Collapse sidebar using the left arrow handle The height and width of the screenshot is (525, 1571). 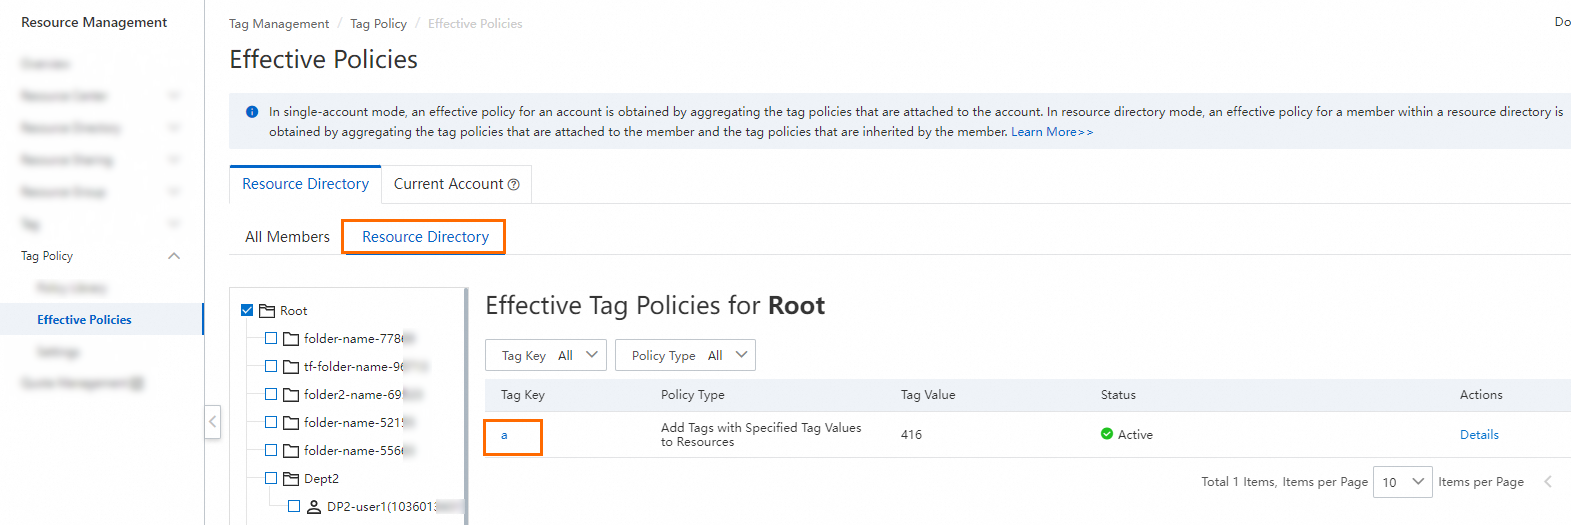[212, 422]
